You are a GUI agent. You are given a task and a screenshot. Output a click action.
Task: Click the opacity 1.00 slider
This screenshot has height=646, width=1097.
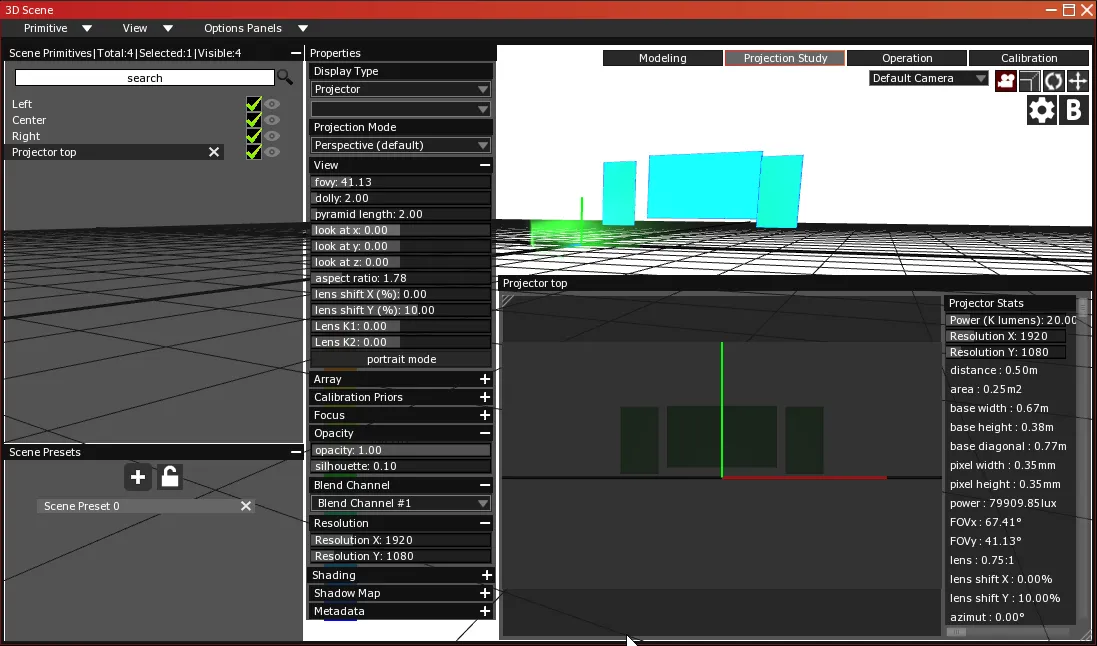(401, 450)
